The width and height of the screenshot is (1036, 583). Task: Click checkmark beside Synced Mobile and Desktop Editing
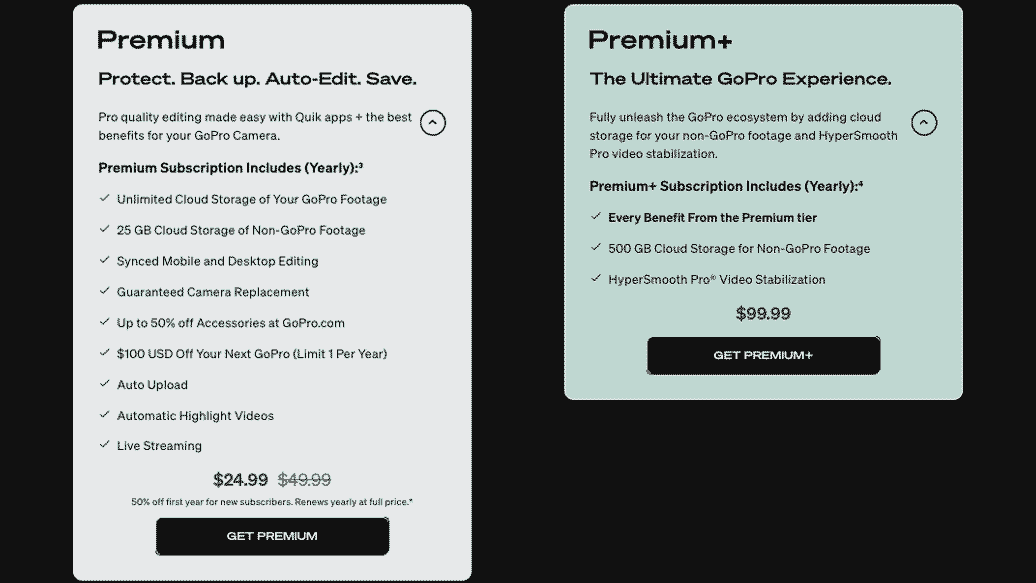(x=104, y=261)
